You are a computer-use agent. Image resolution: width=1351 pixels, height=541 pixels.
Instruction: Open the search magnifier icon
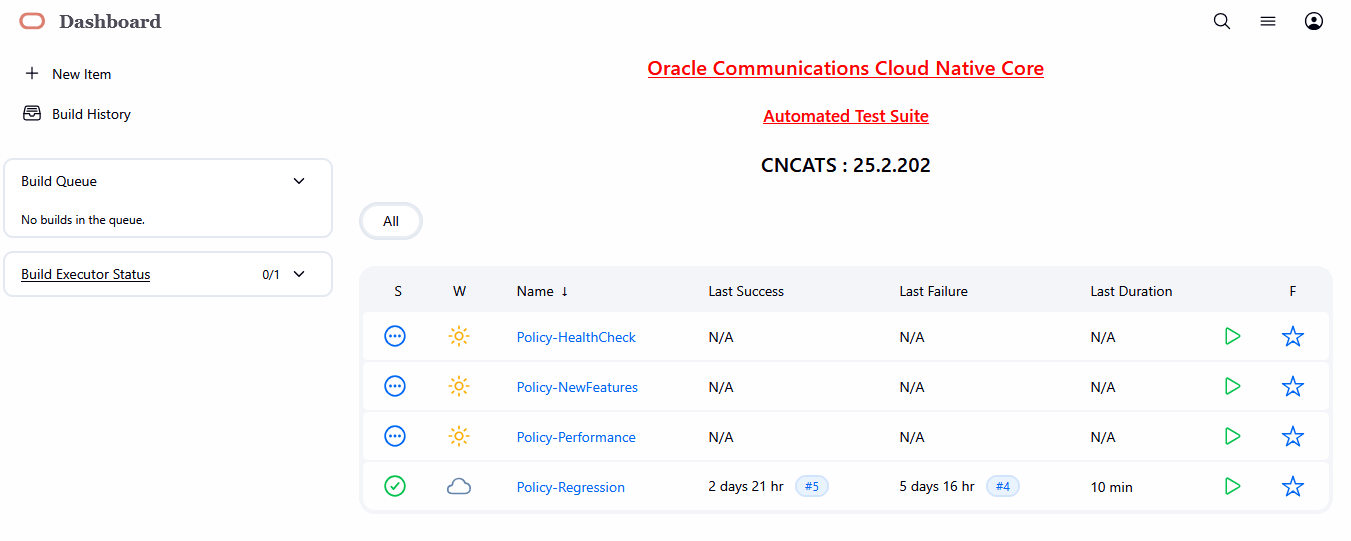click(x=1222, y=21)
